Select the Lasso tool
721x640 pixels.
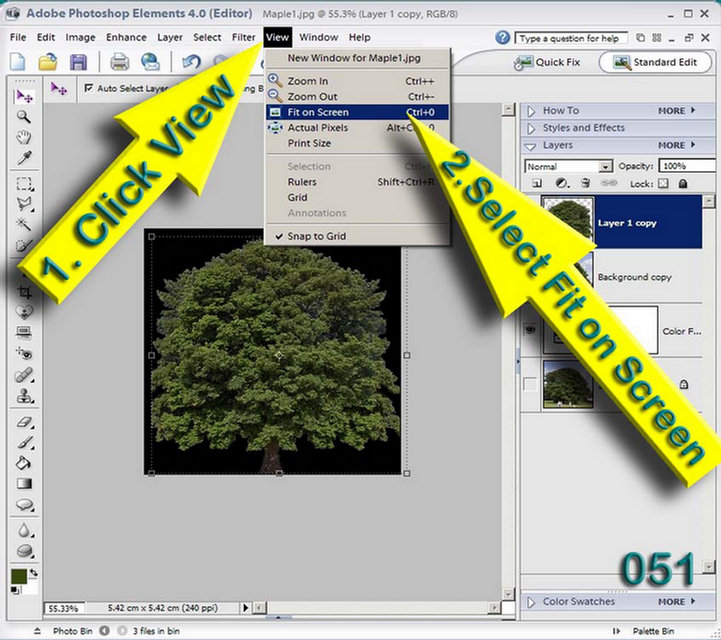click(x=24, y=204)
